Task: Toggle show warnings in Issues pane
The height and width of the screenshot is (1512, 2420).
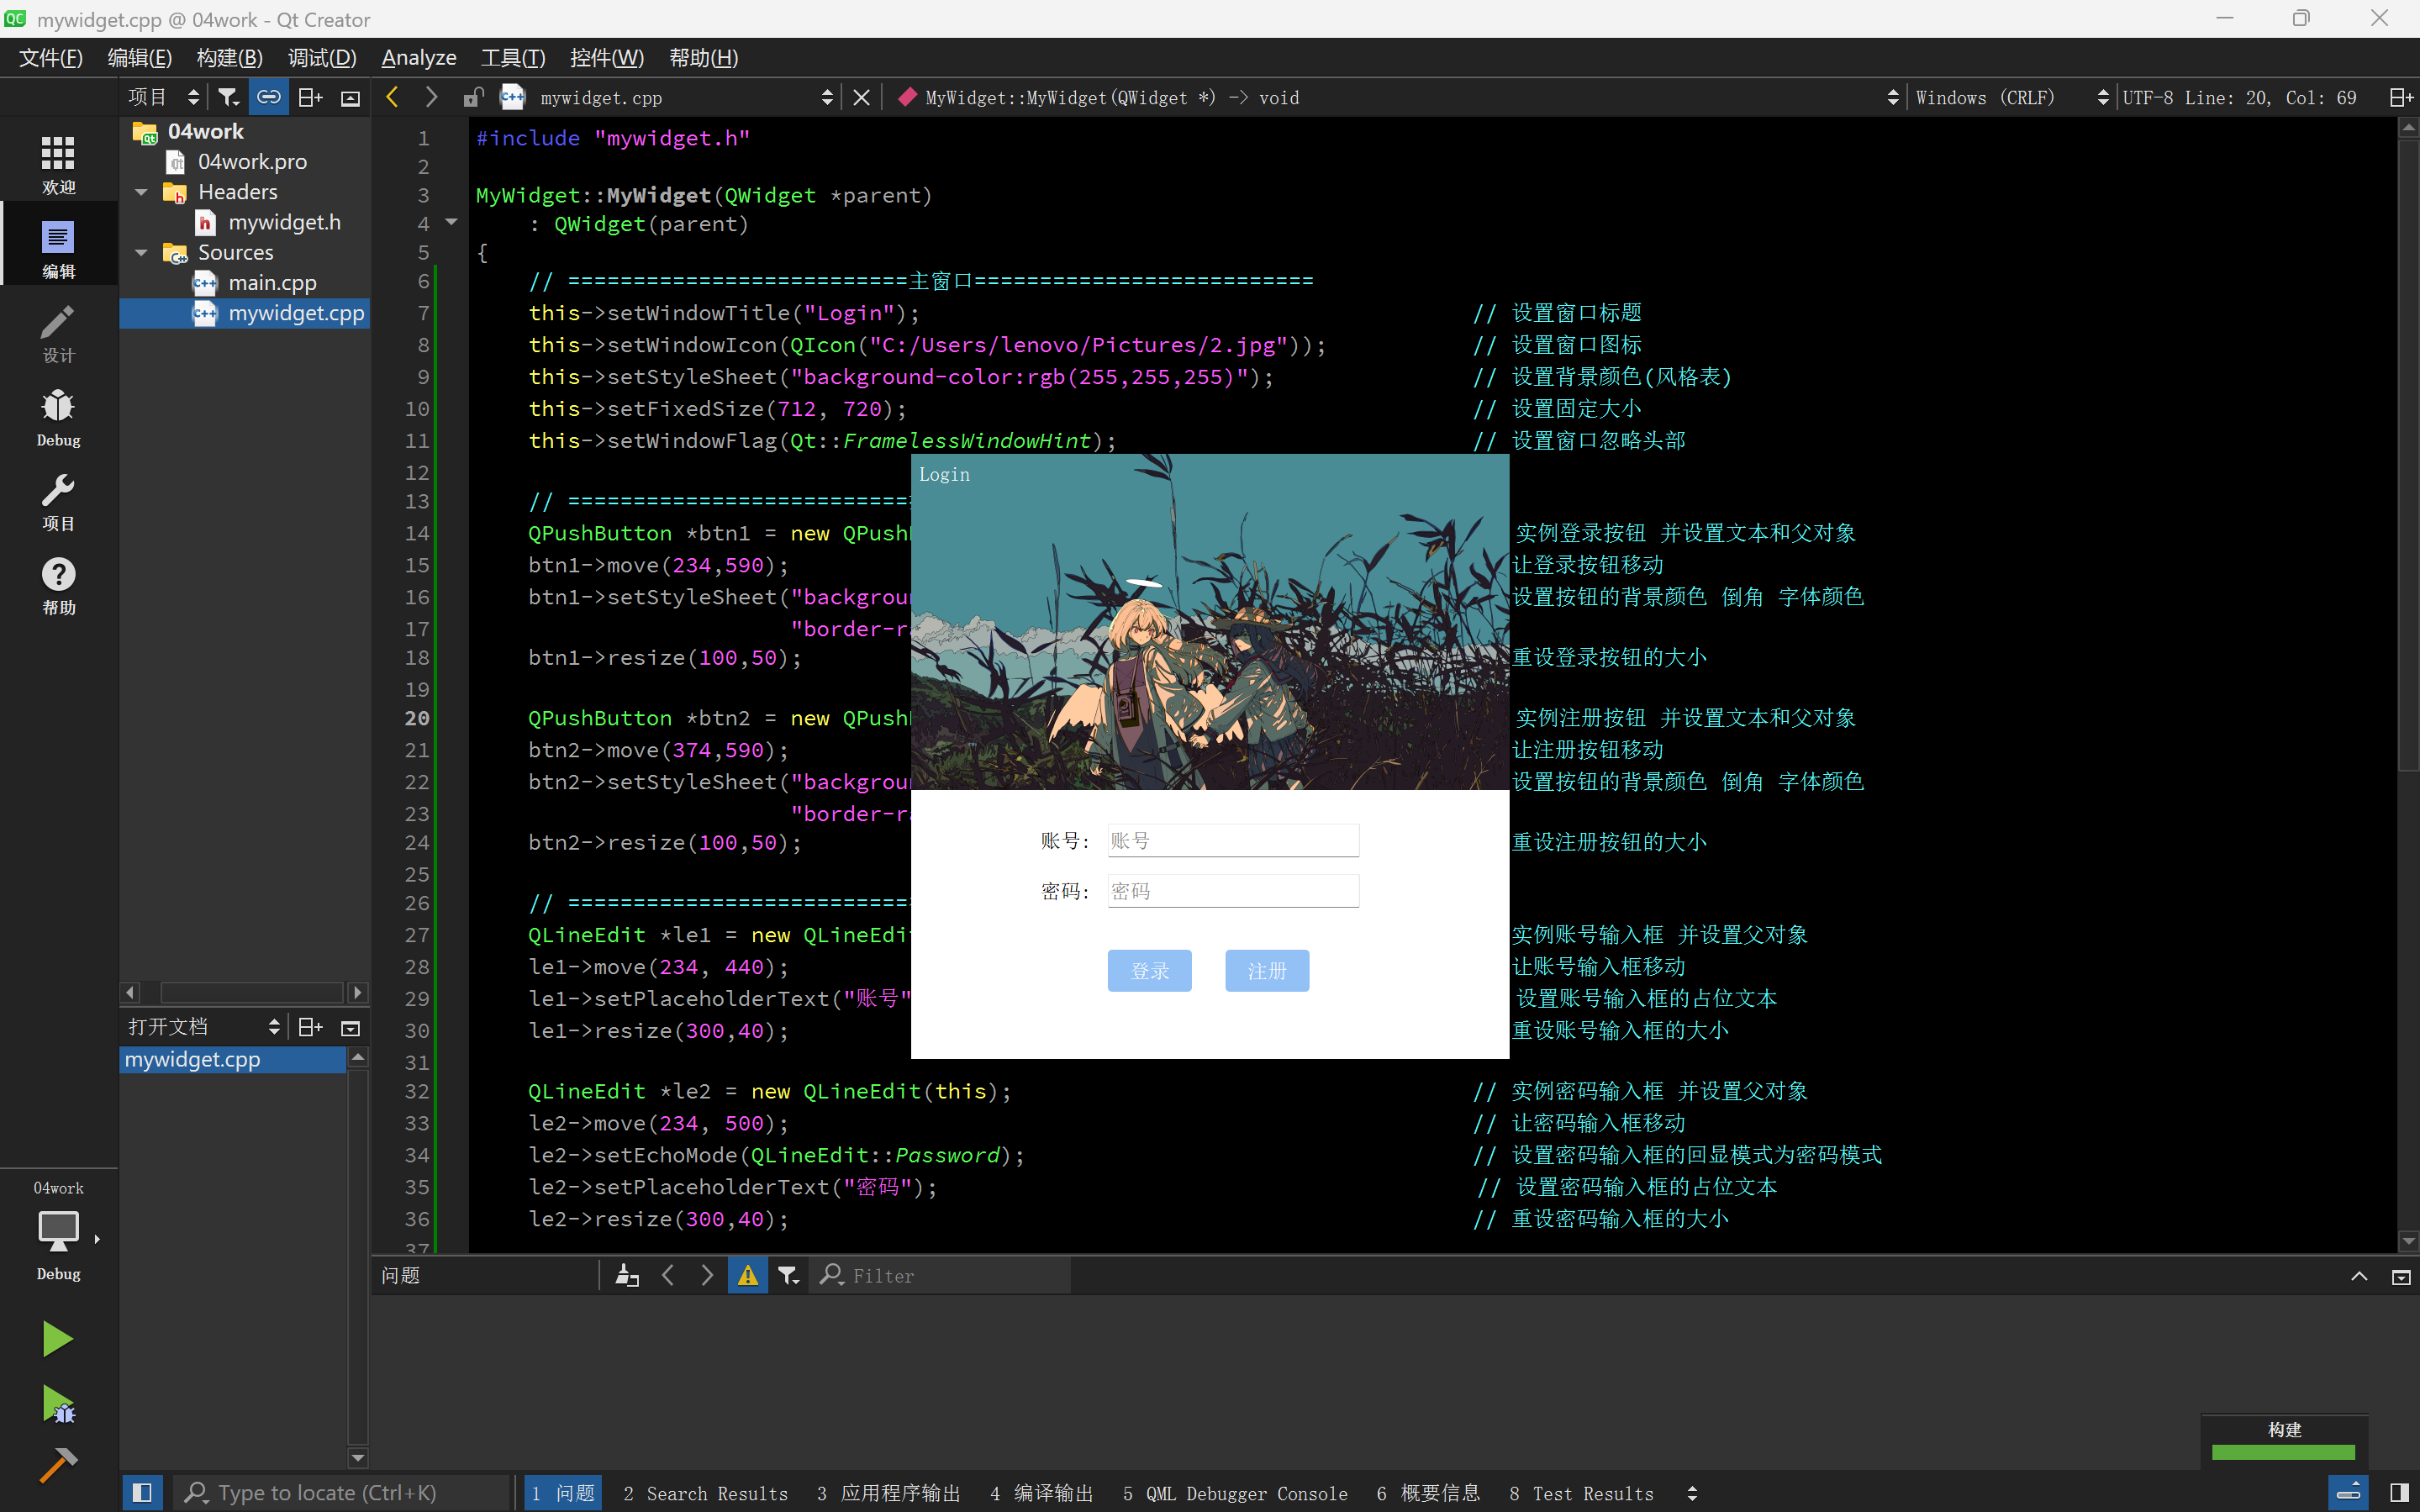Action: 747,1275
